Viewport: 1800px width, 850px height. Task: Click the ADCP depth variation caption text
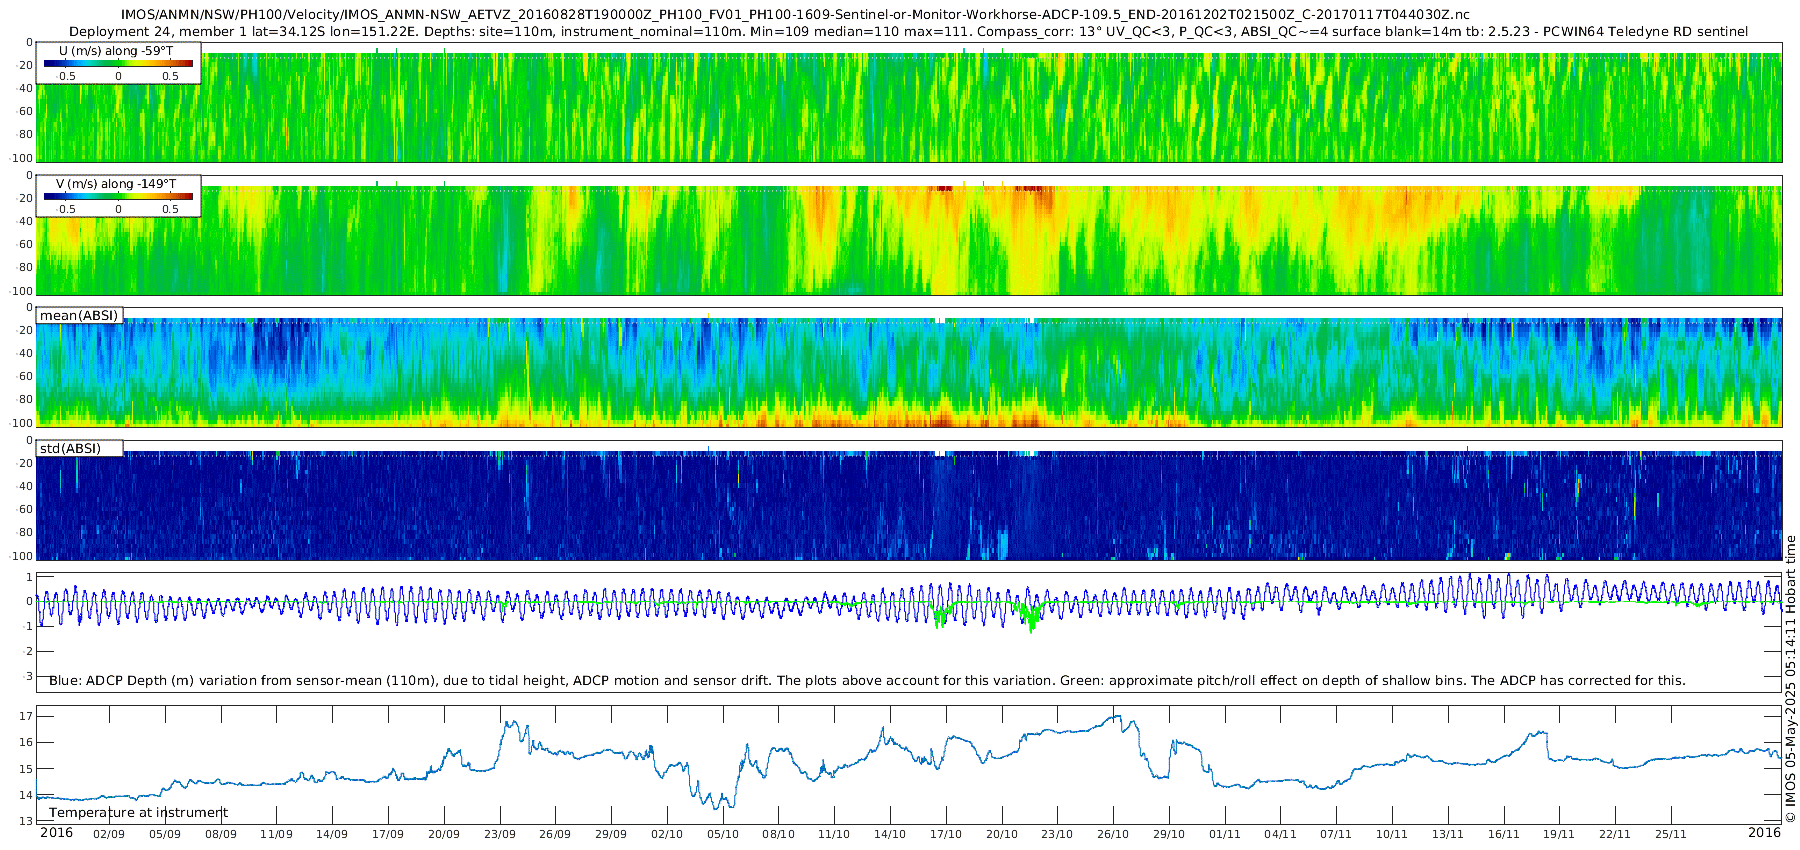866,681
